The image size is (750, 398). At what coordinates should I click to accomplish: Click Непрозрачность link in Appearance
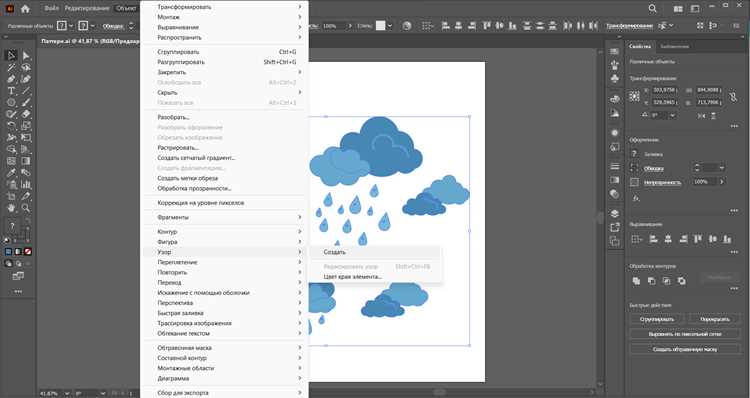pos(662,182)
